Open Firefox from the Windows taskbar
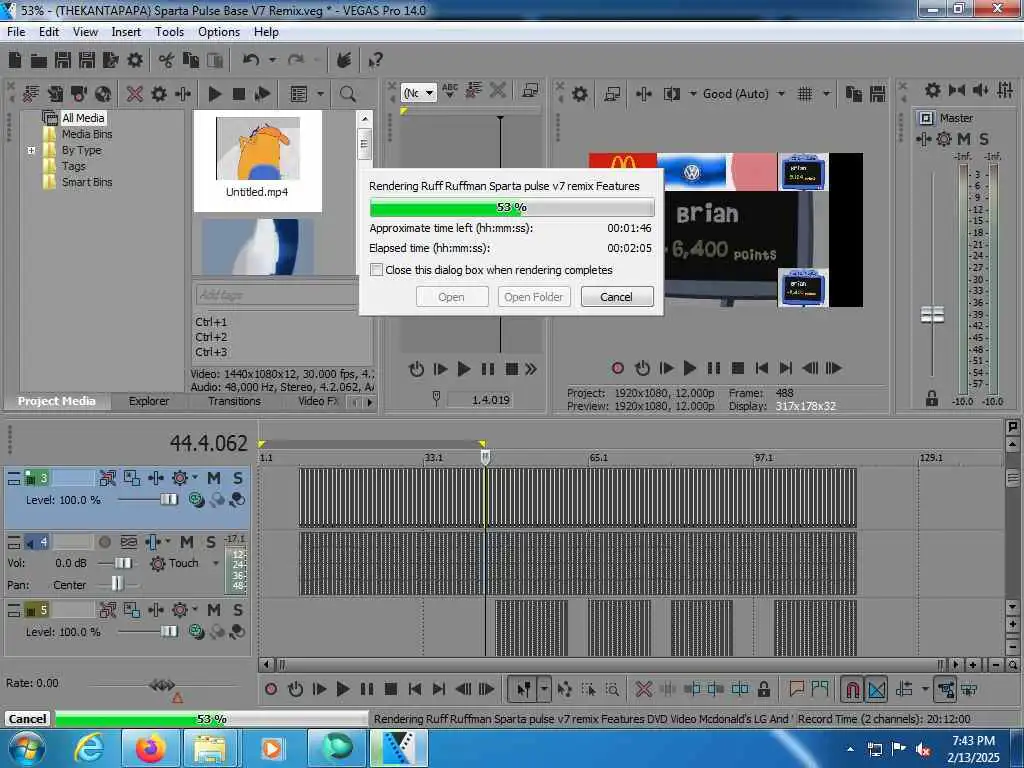The width and height of the screenshot is (1024, 768). tap(151, 748)
